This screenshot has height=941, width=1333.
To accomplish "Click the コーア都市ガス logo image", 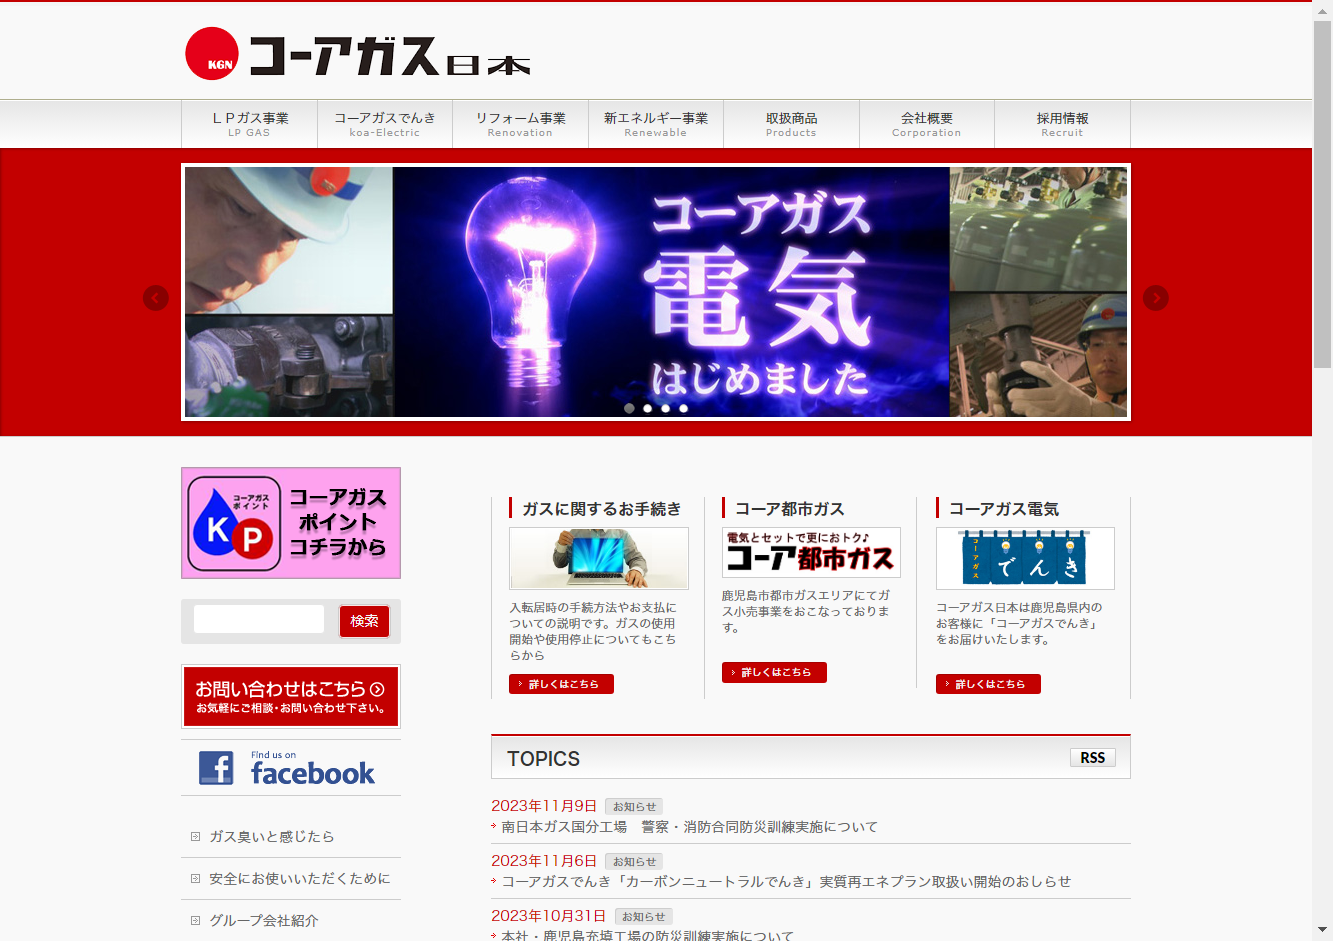I will 811,552.
